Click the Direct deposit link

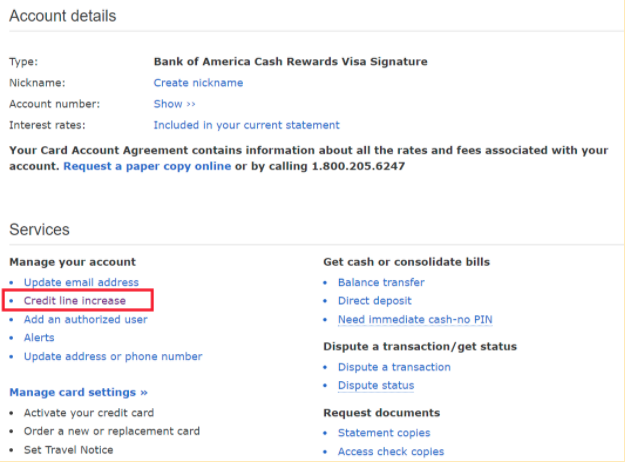[374, 300]
